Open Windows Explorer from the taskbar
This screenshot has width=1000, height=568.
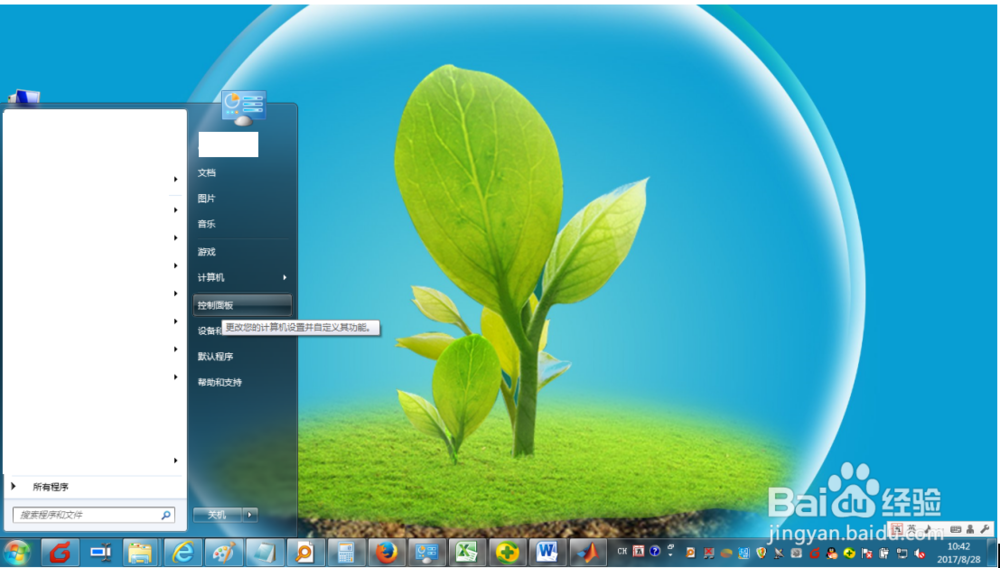[x=142, y=553]
